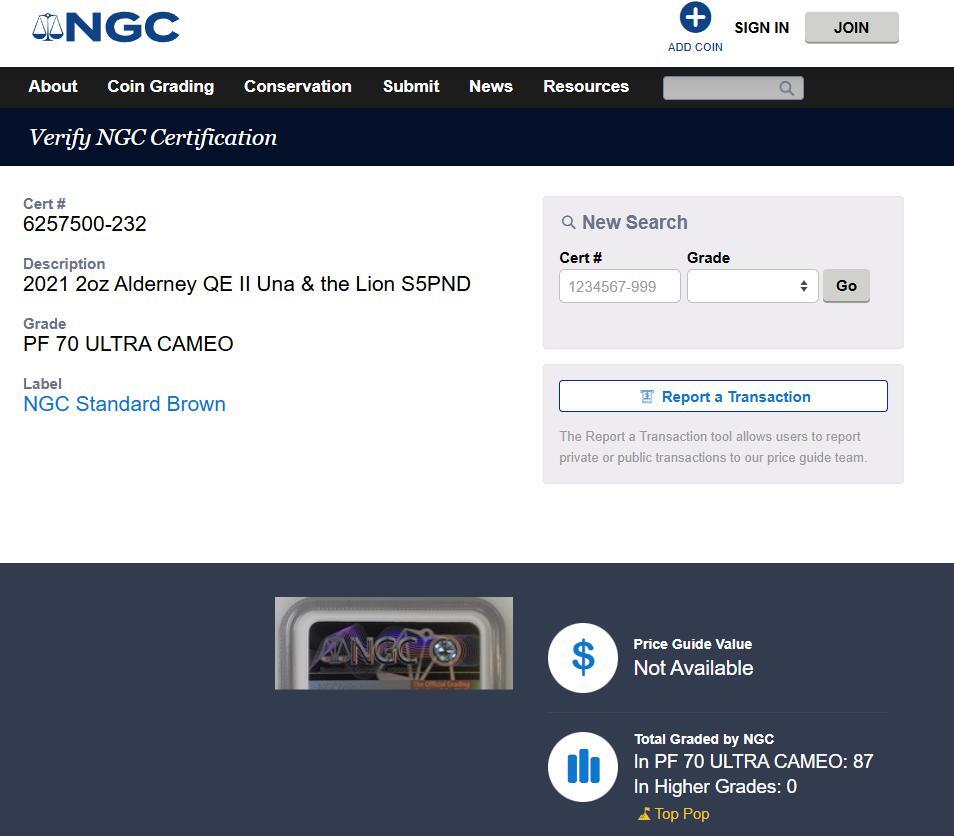Click the Top Pop link
This screenshot has width=954, height=836.
(681, 814)
